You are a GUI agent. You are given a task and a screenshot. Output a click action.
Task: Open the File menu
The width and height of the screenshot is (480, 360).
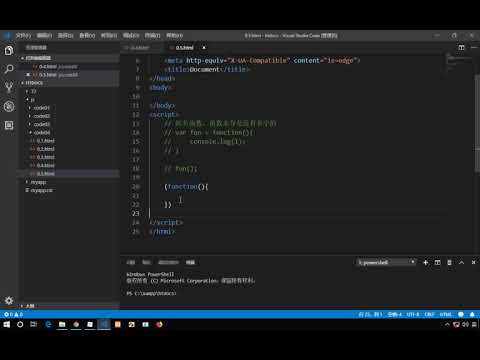point(23,35)
